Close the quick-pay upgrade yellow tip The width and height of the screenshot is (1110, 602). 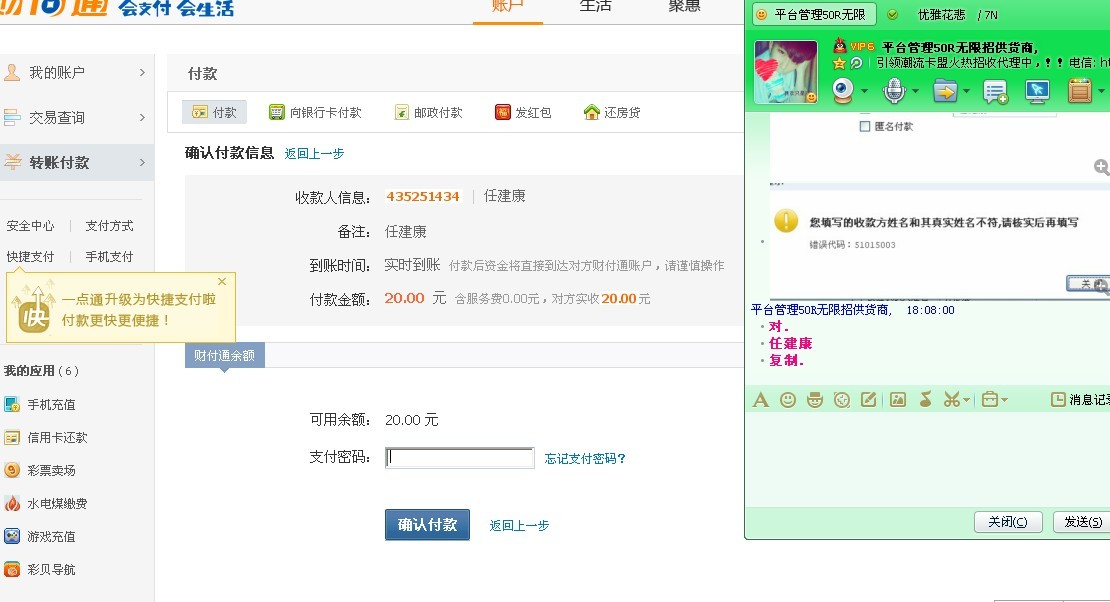[x=222, y=281]
